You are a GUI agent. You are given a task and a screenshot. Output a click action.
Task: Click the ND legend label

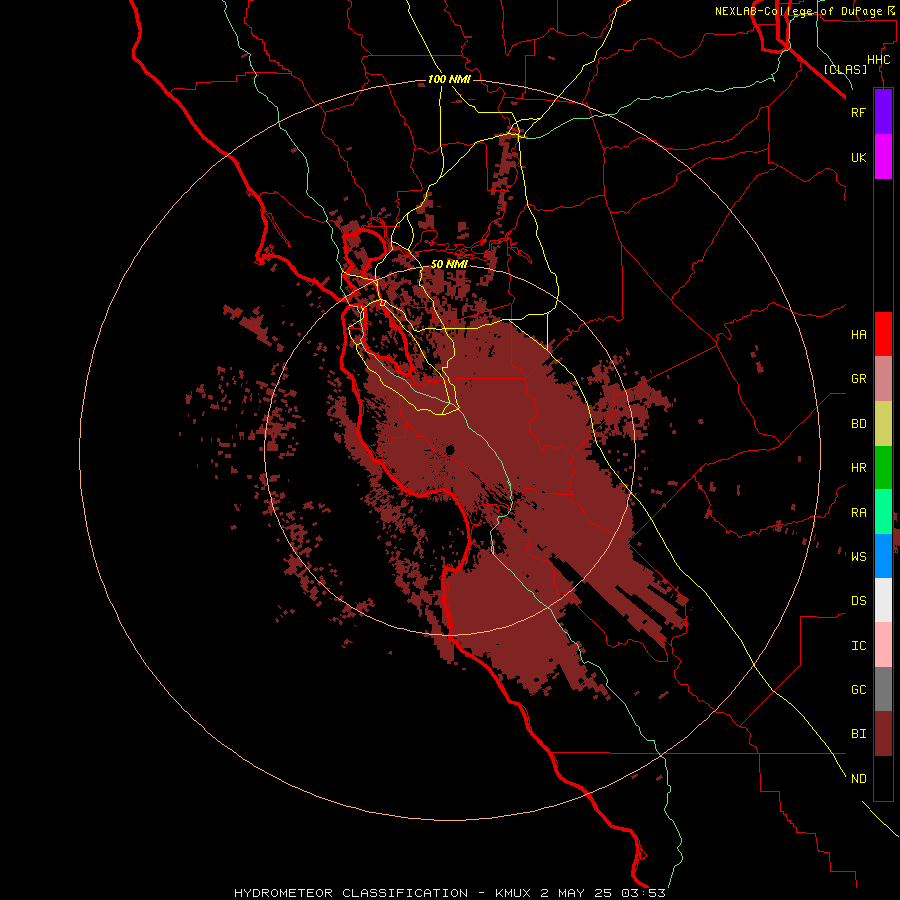coord(858,779)
